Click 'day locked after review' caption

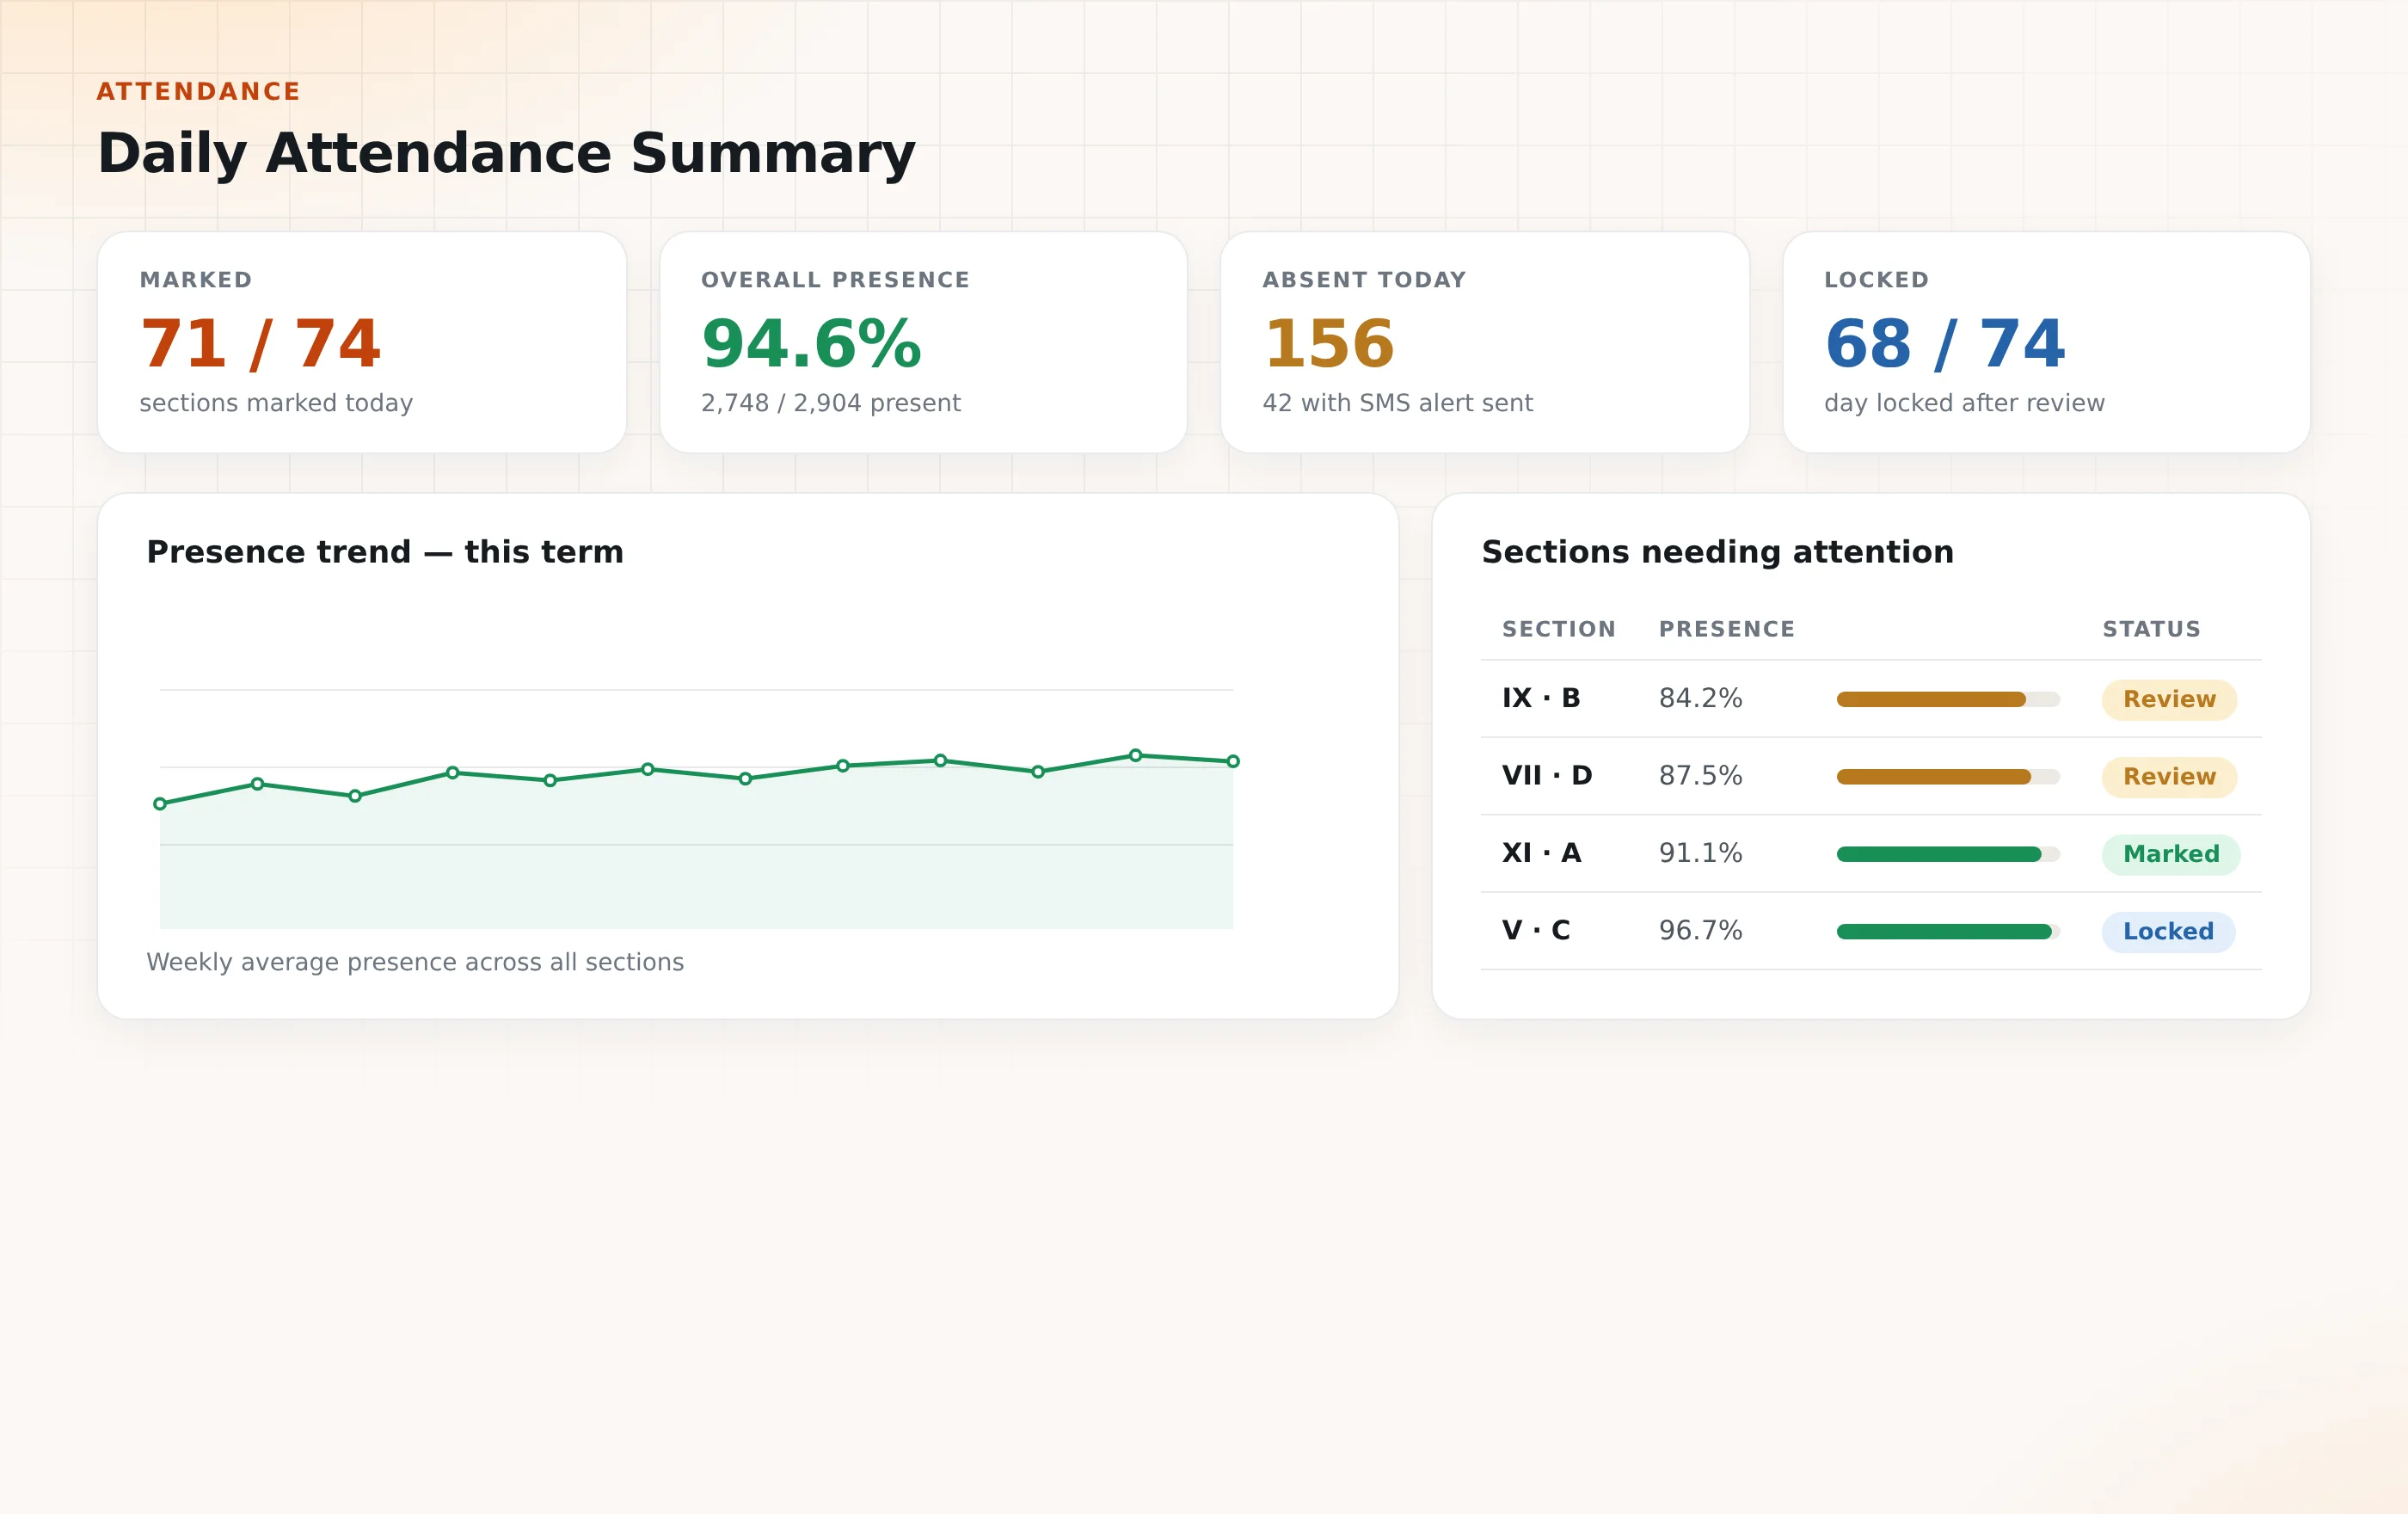[1964, 403]
